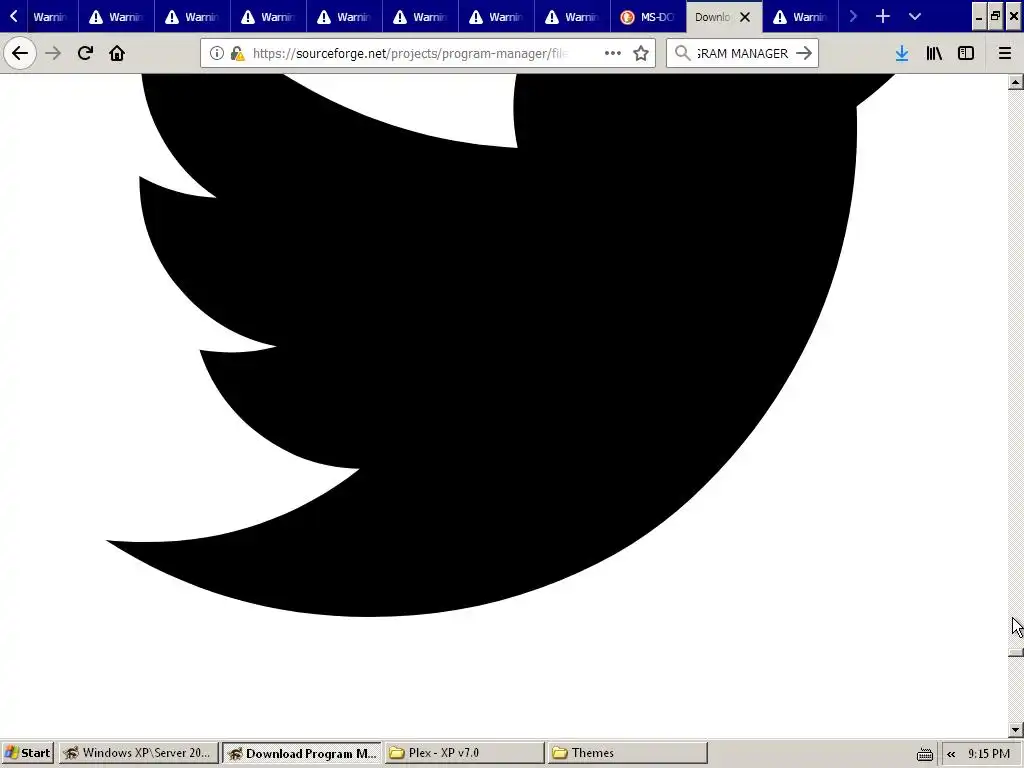This screenshot has height=768, width=1024.
Task: Minimize the browser window
Action: (979, 16)
